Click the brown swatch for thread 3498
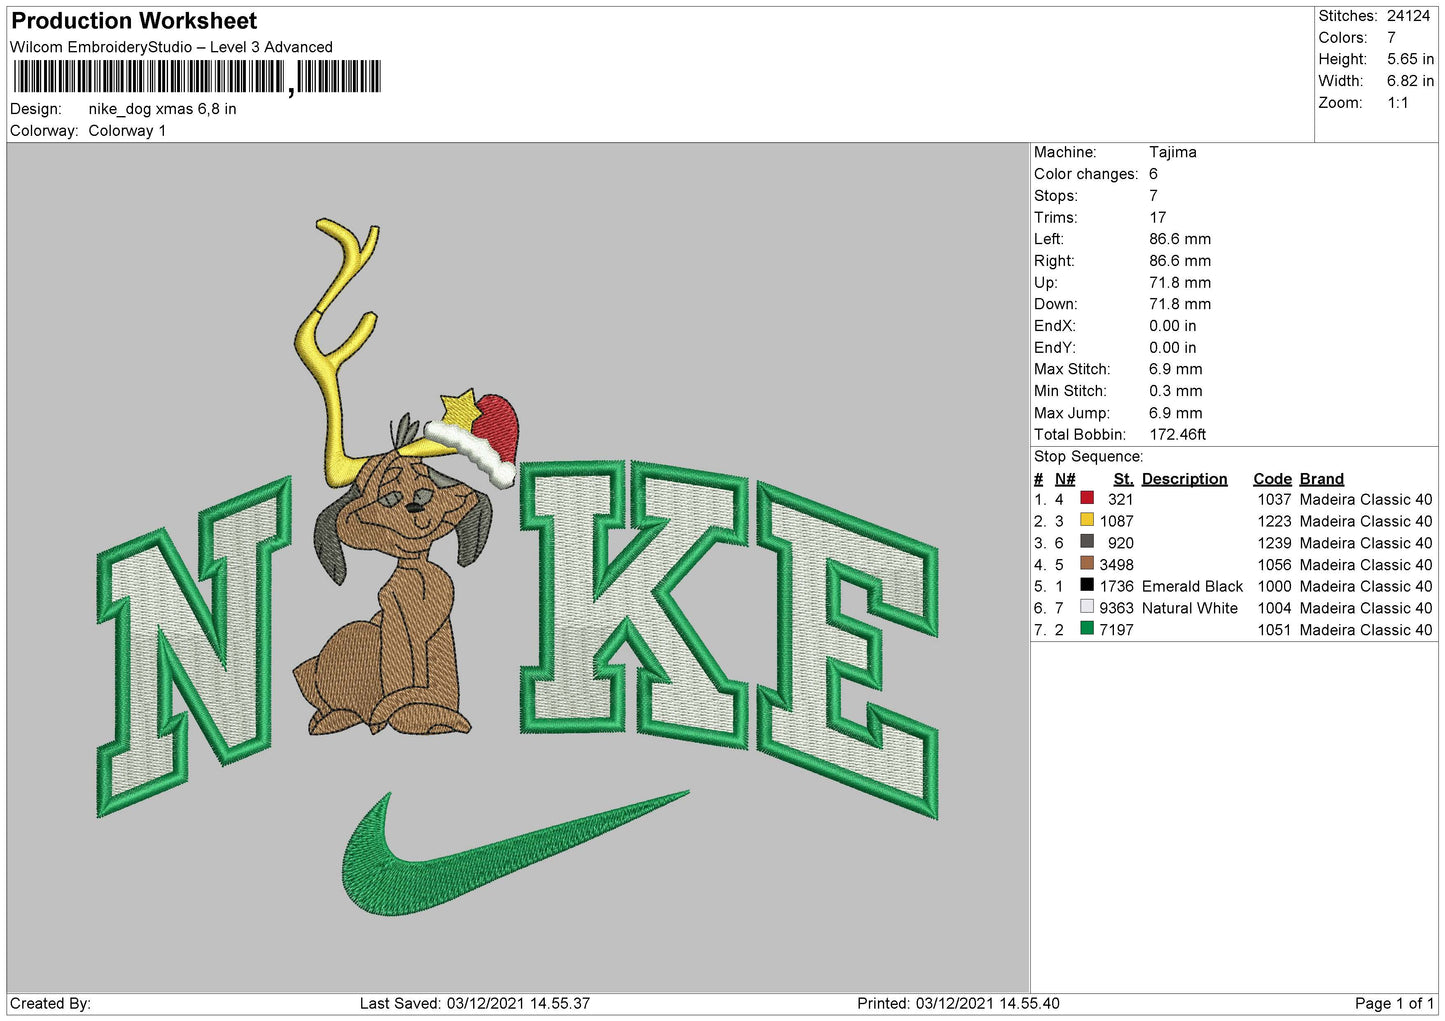The image size is (1445, 1021). (x=1087, y=563)
